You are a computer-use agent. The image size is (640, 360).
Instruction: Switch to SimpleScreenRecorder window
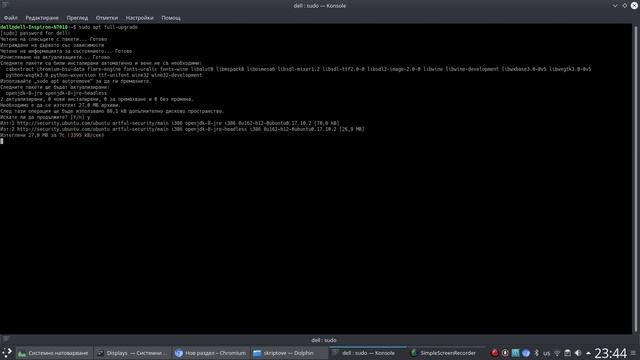click(446, 353)
